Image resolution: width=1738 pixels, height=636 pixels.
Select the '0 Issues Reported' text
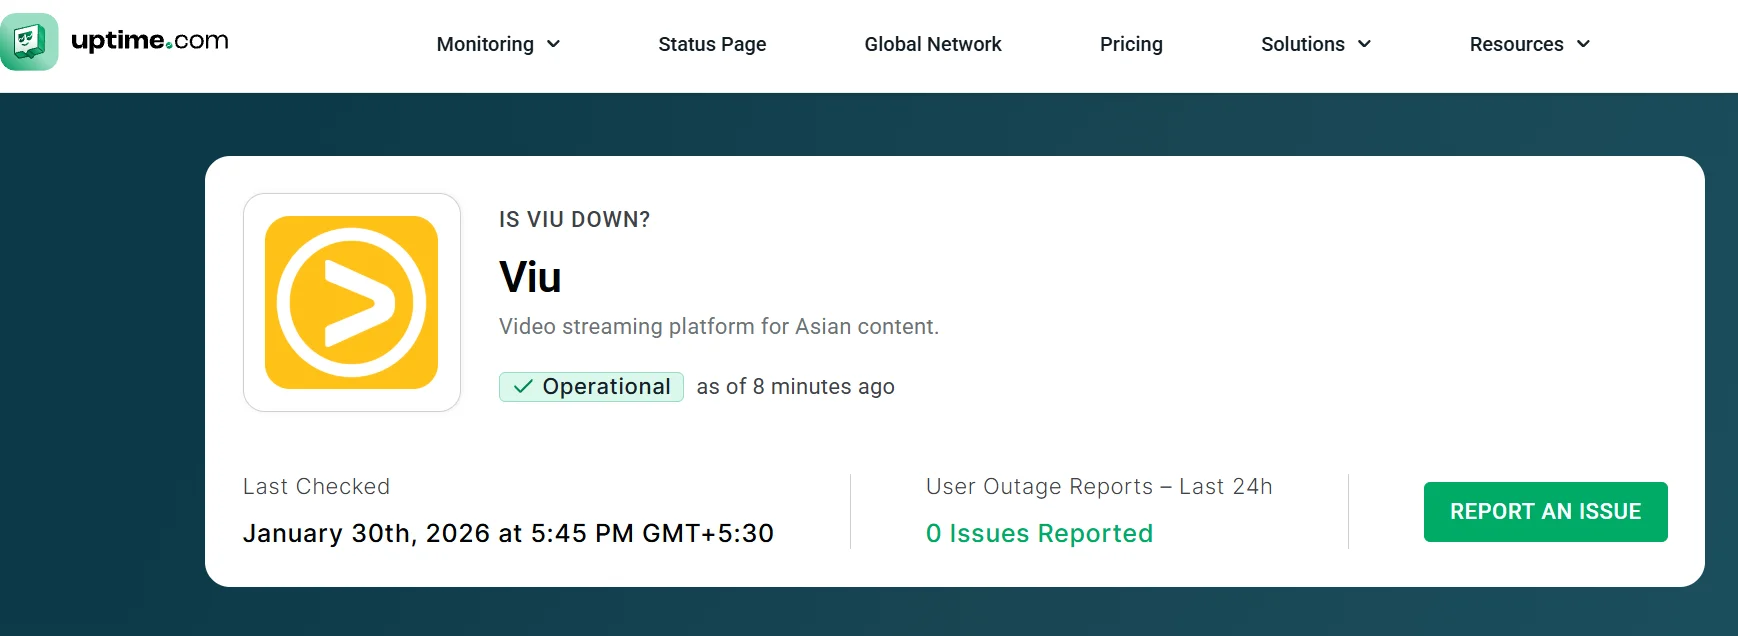pos(1039,533)
